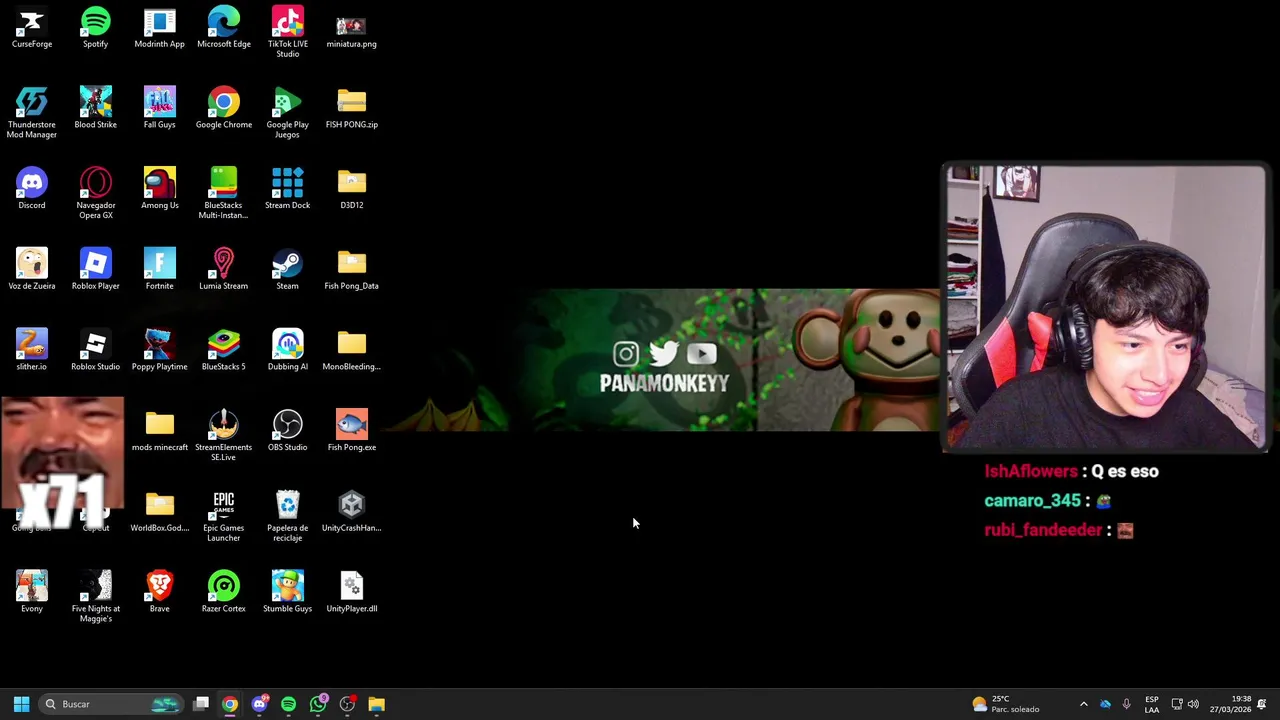The height and width of the screenshot is (720, 1280).
Task: Click Thunderstore Mod Manager icon
Action: pyautogui.click(x=32, y=113)
